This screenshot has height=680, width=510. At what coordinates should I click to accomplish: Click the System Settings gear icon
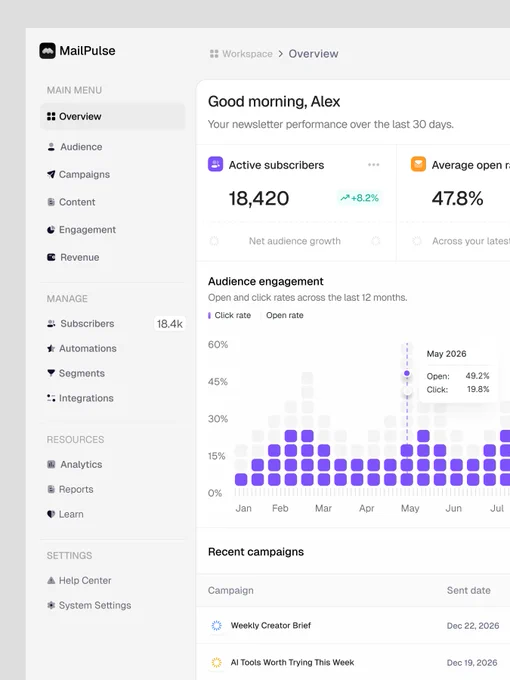(51, 605)
